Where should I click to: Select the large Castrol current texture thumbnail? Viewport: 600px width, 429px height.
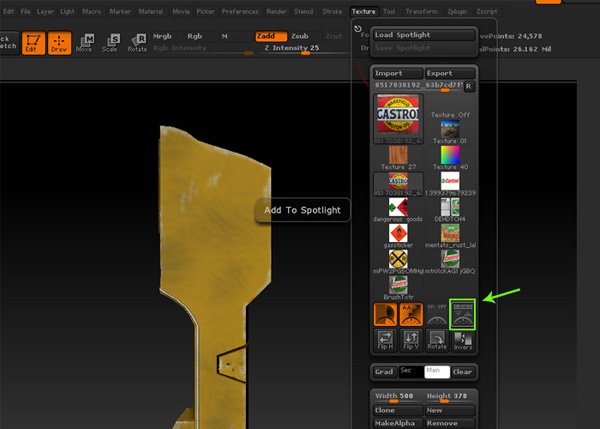(398, 119)
